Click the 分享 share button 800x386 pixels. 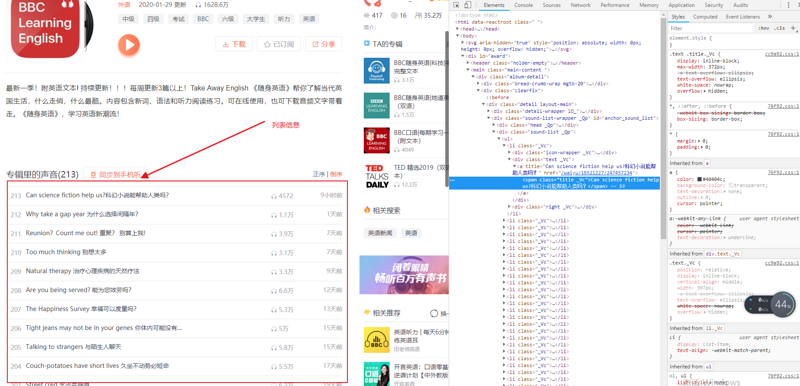[323, 44]
